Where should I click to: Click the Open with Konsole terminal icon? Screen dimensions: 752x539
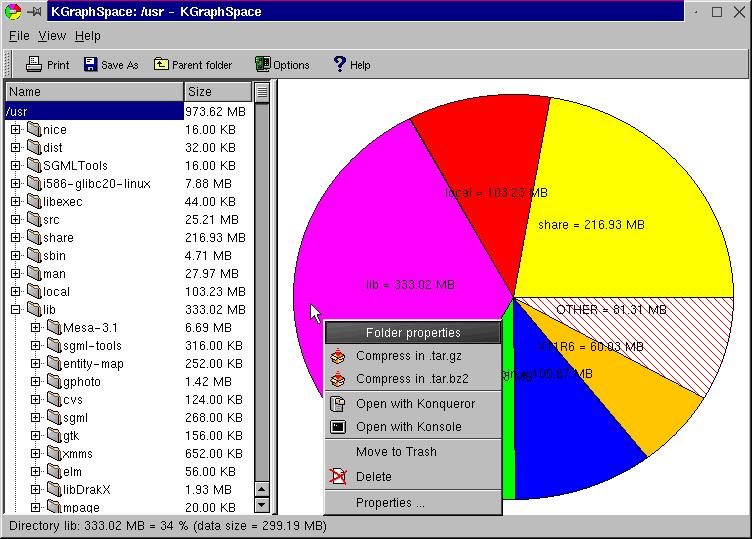(338, 427)
